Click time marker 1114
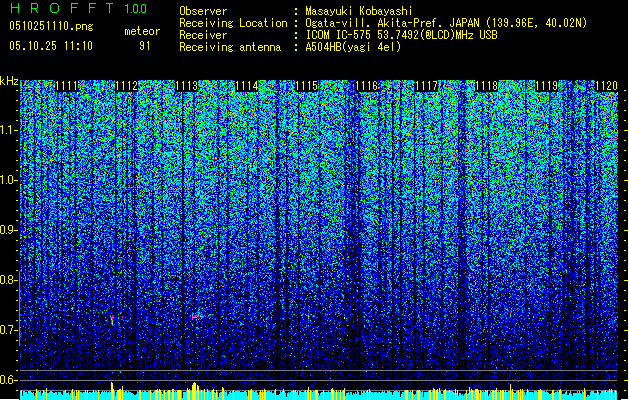This screenshot has height=400, width=629. pos(247,86)
